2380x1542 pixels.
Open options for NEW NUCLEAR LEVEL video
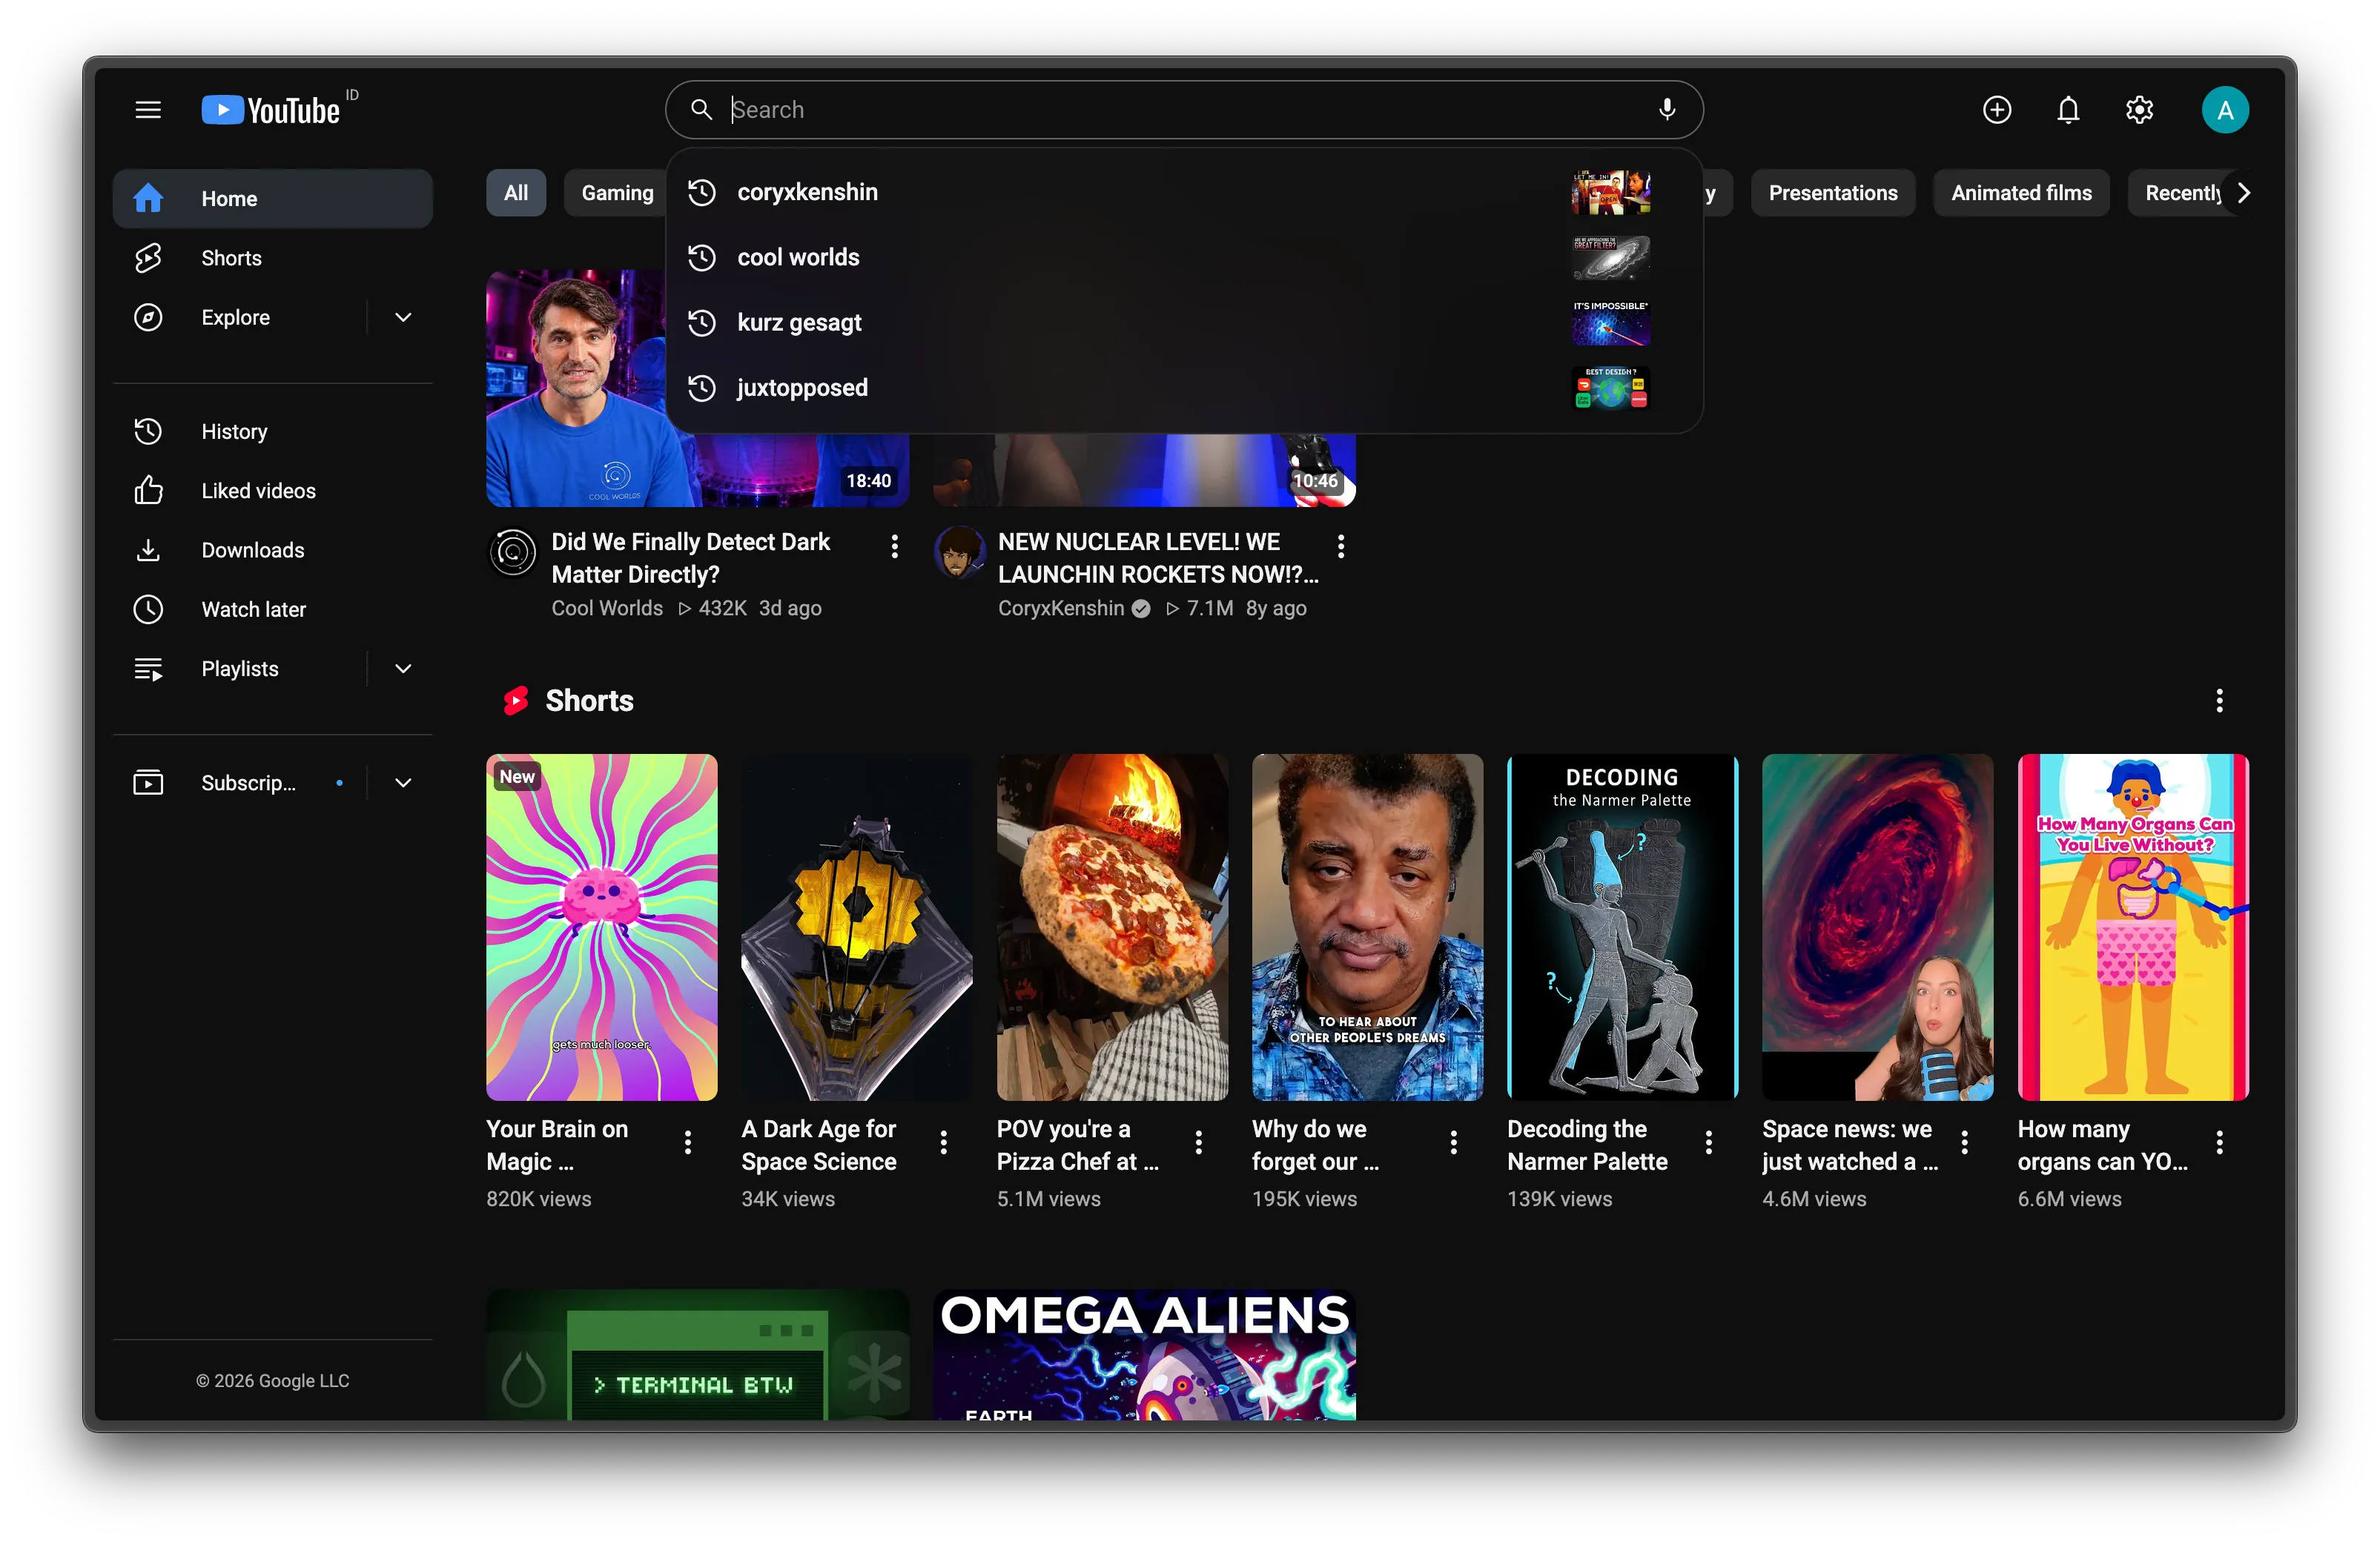pyautogui.click(x=1340, y=546)
